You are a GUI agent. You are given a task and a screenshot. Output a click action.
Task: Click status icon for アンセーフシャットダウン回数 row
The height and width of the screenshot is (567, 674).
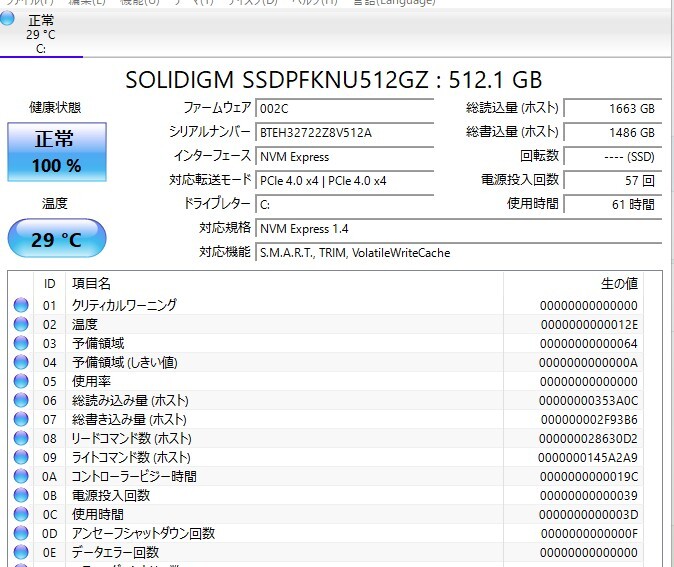21,533
